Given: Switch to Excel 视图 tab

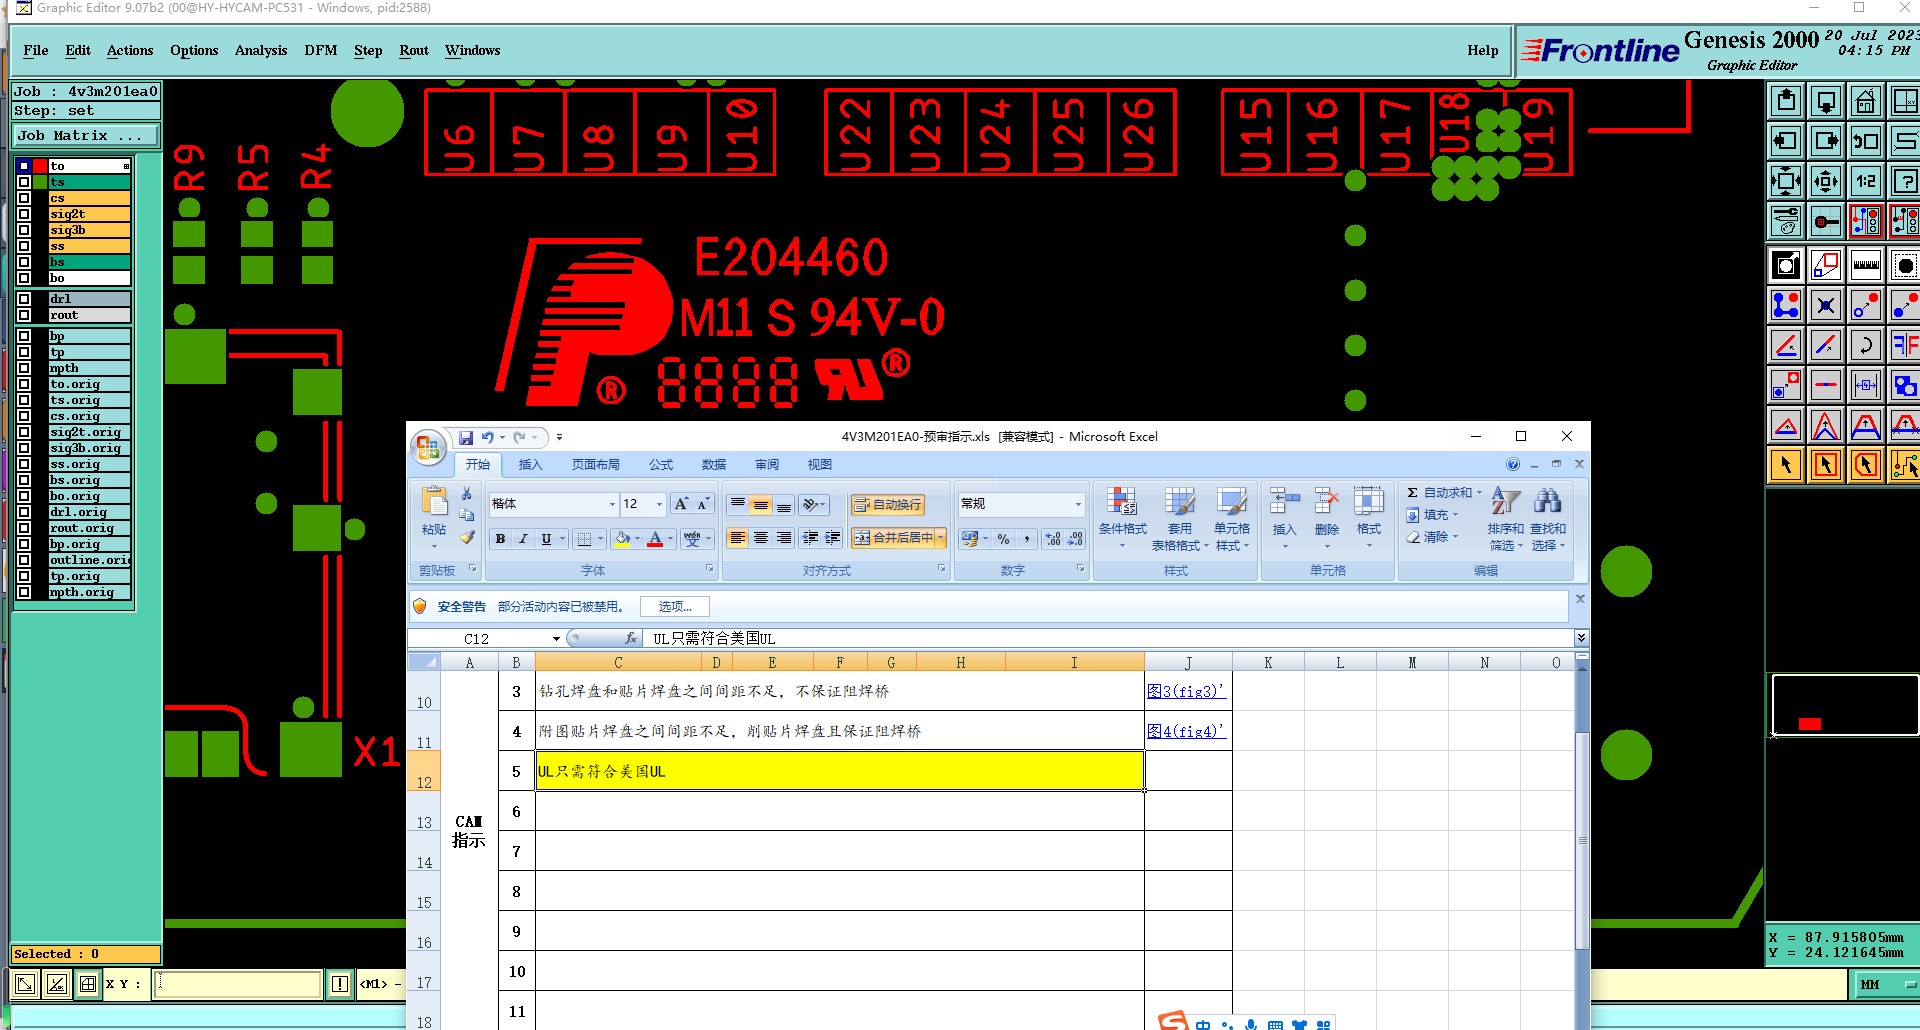Looking at the screenshot, I should point(820,465).
